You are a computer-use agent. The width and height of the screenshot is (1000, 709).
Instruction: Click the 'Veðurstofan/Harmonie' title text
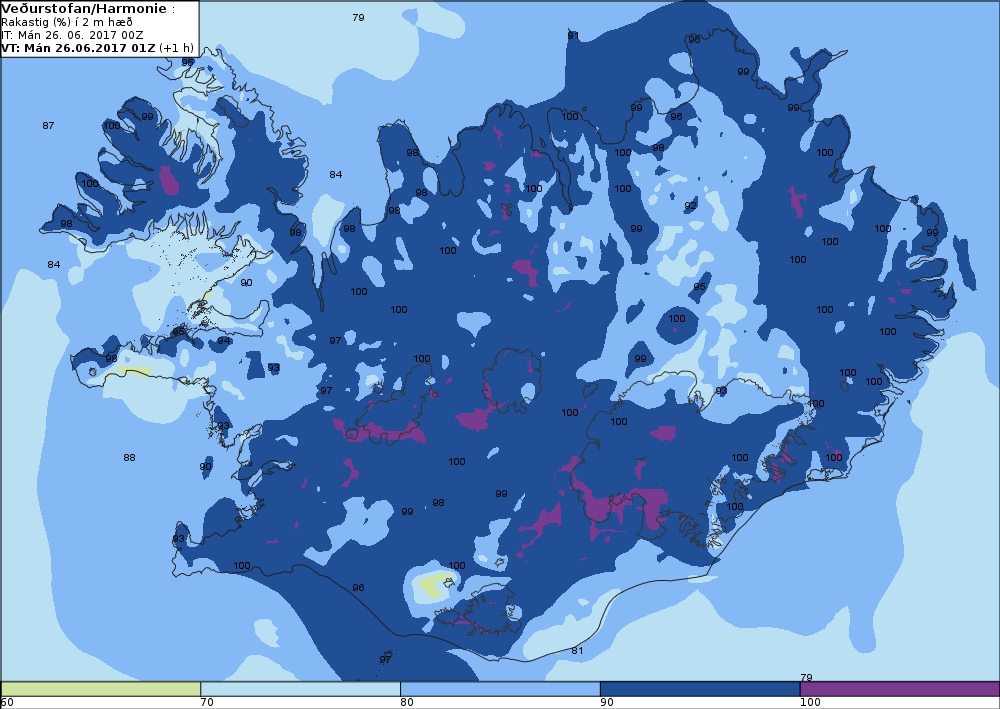[x=84, y=9]
